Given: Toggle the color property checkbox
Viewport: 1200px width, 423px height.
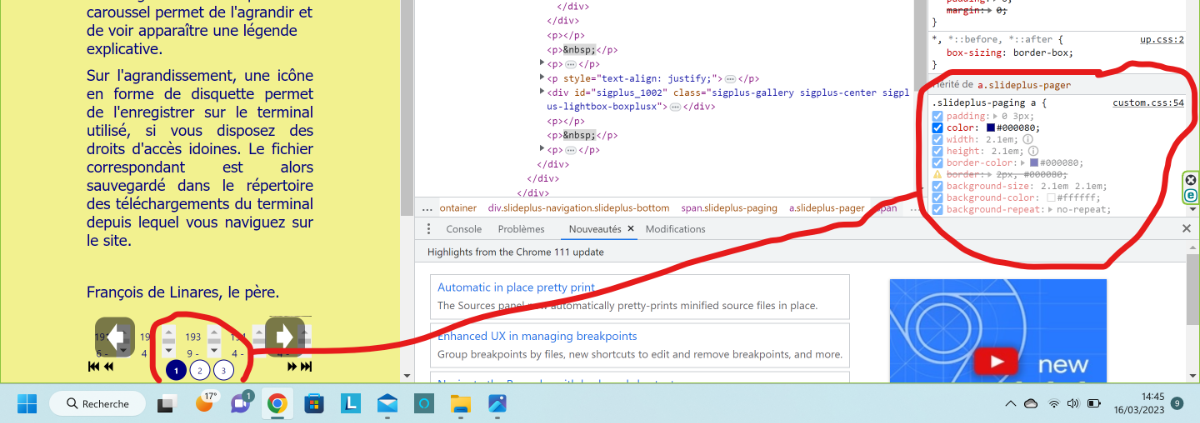Looking at the screenshot, I should tap(937, 128).
